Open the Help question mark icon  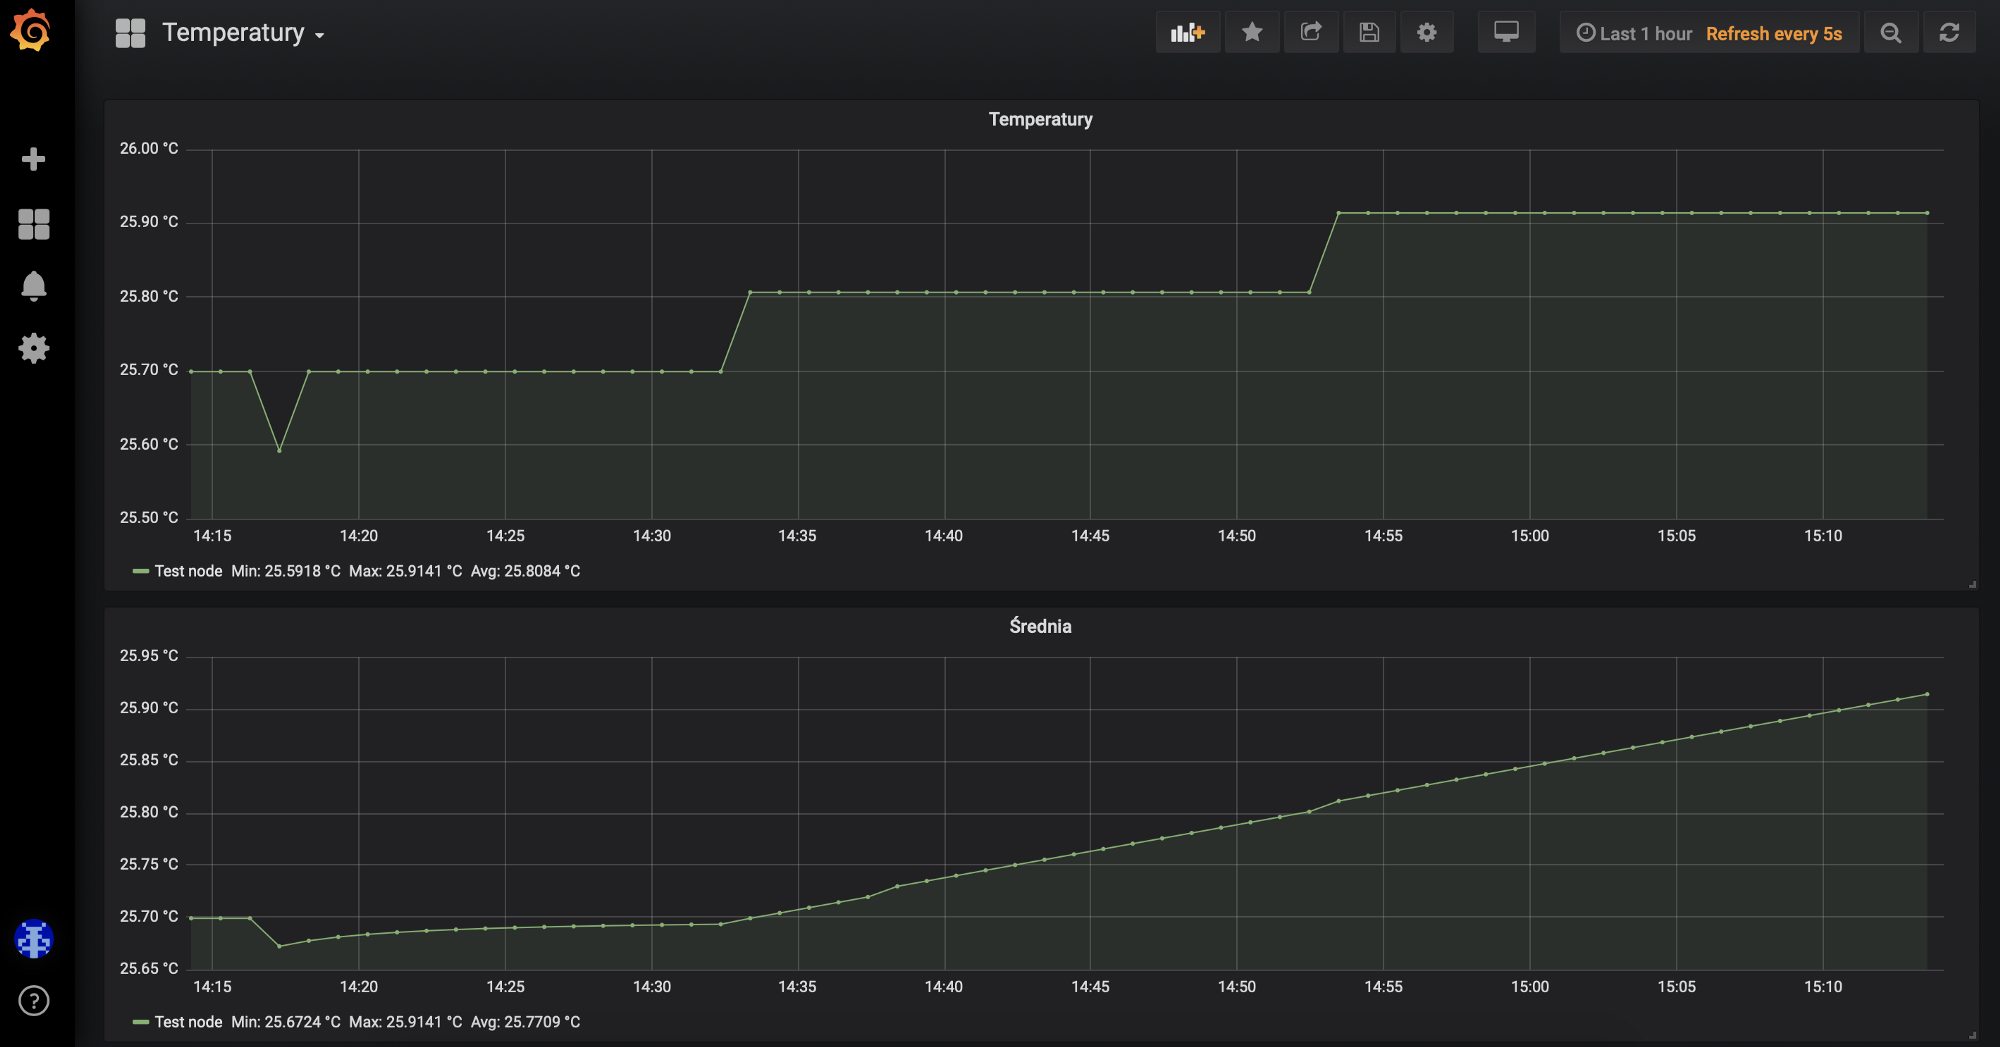34,1001
